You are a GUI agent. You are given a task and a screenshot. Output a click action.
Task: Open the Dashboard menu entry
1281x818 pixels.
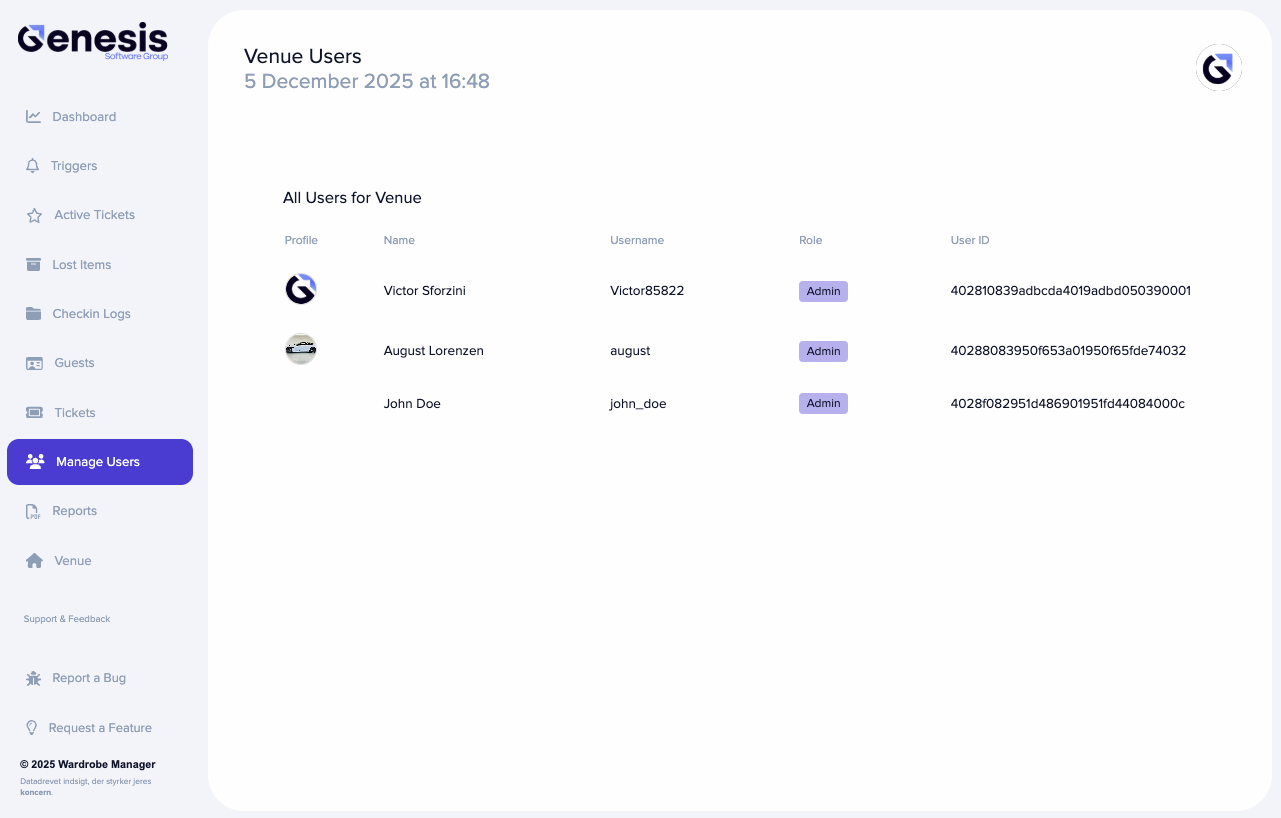click(84, 116)
